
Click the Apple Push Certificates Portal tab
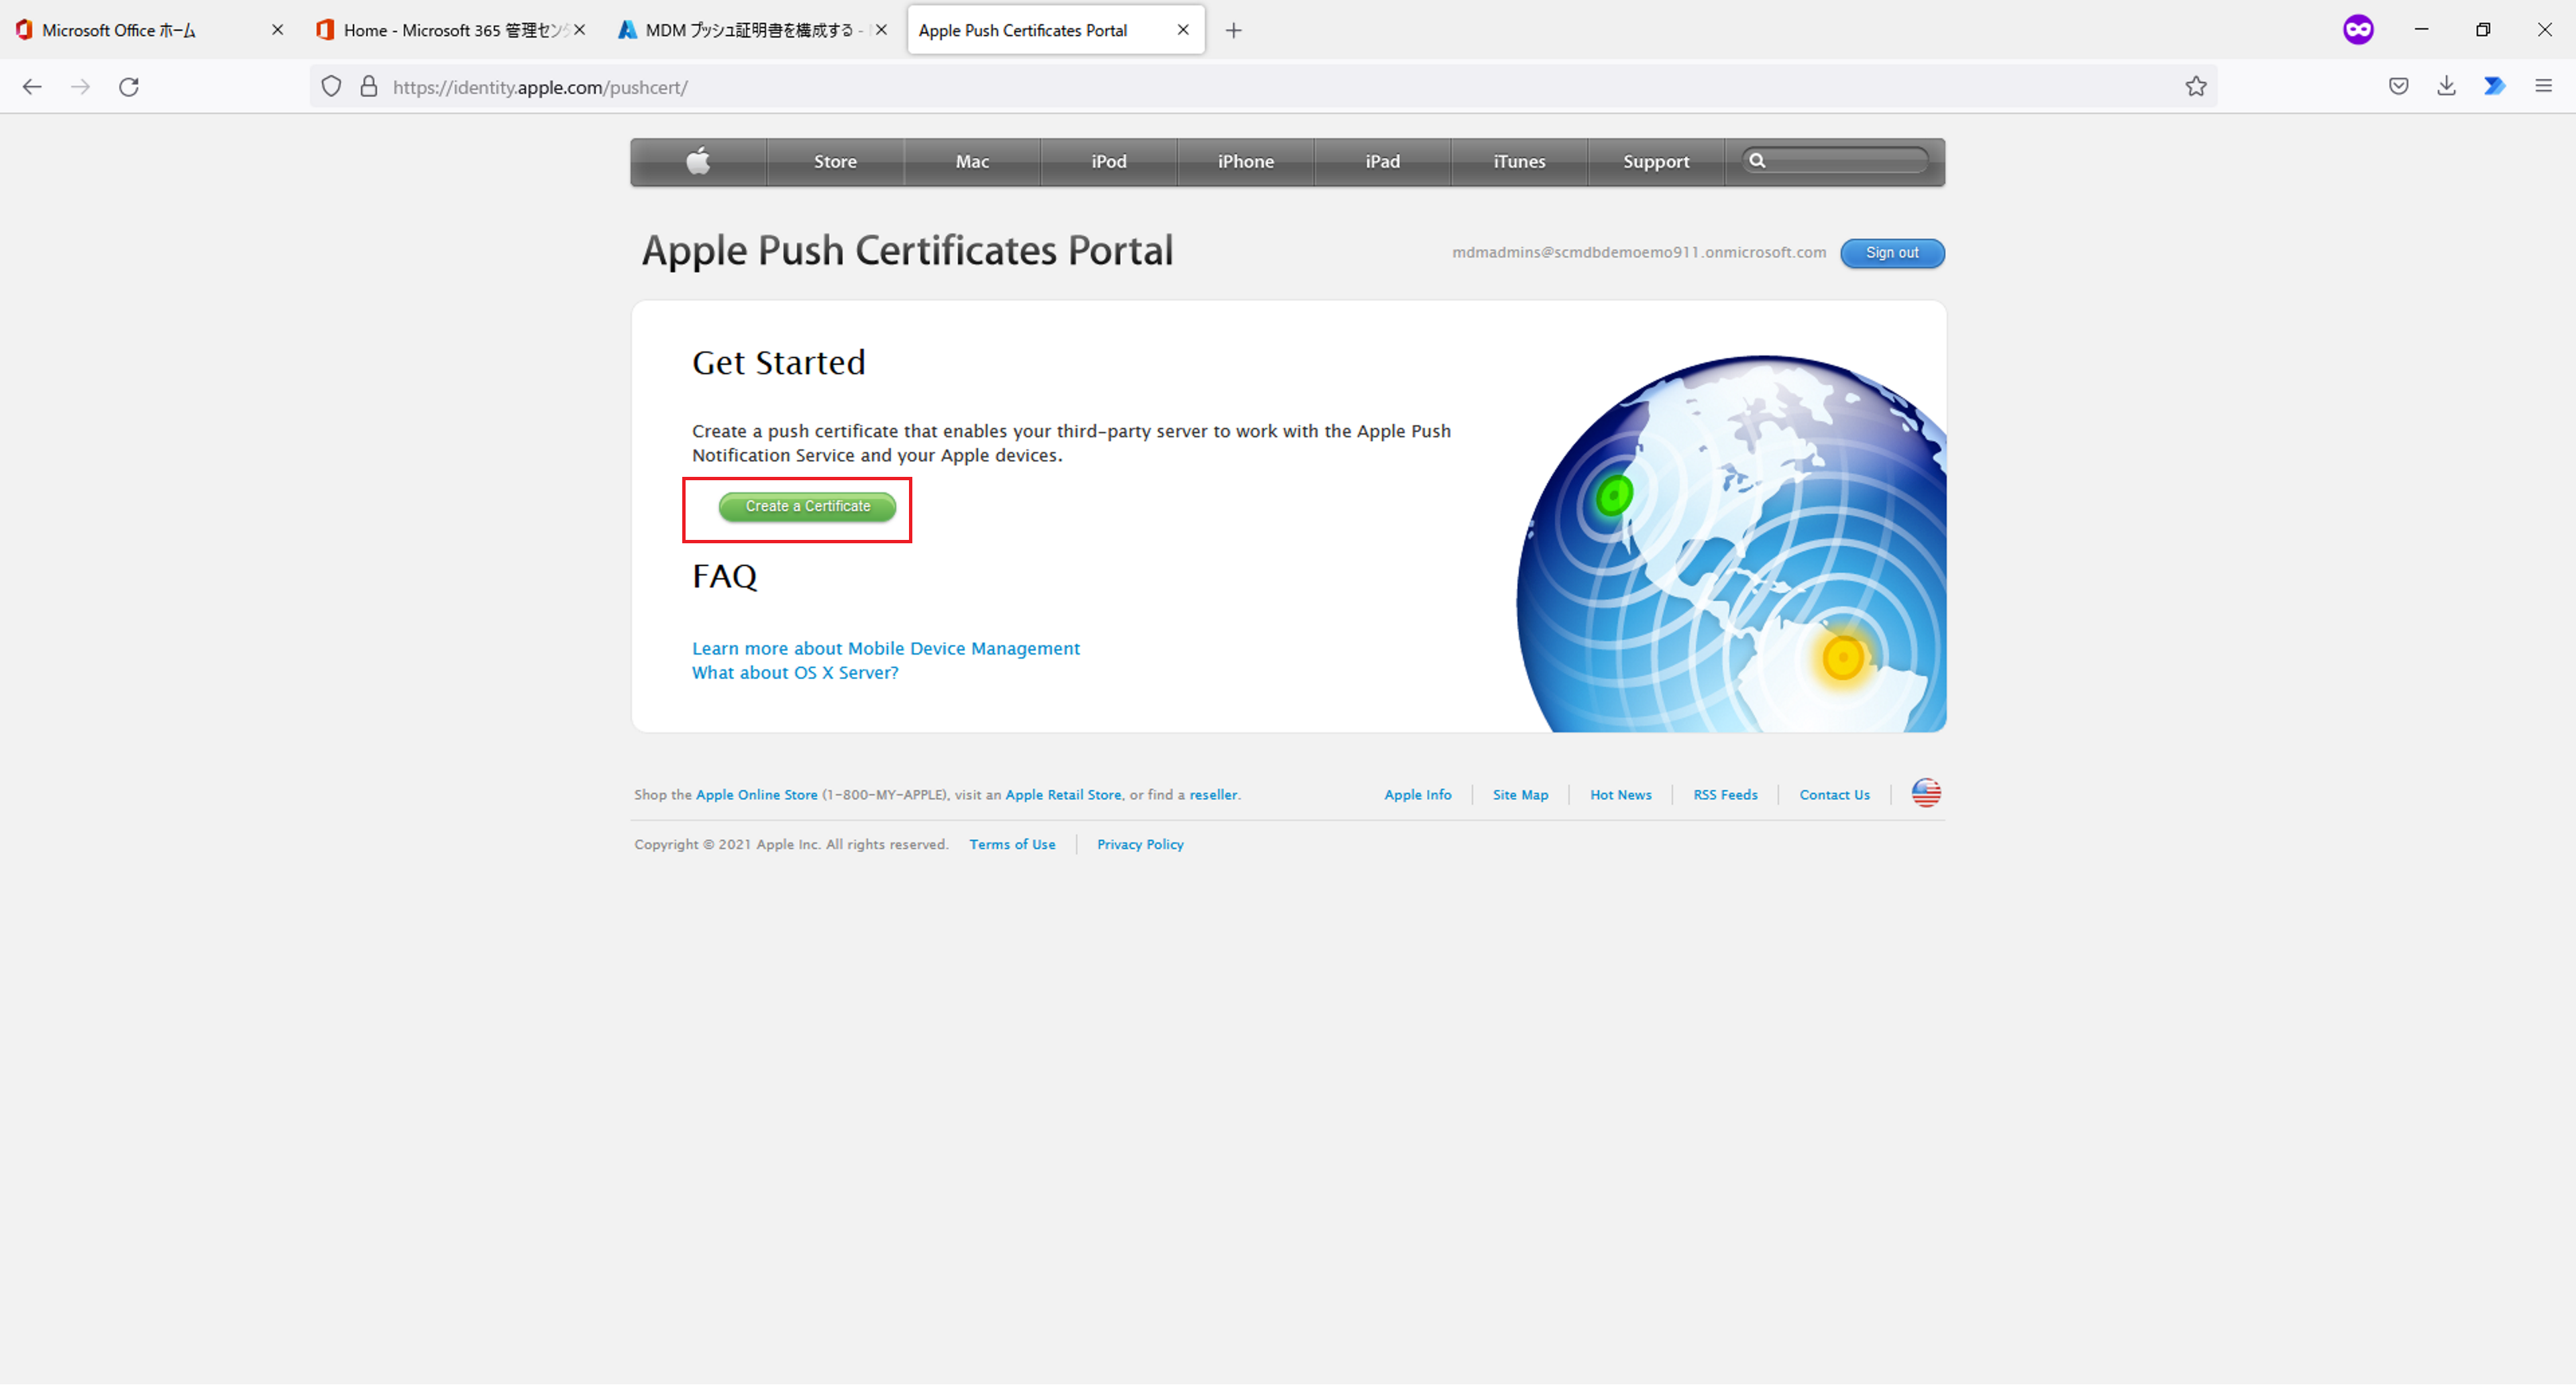pyautogui.click(x=1051, y=29)
